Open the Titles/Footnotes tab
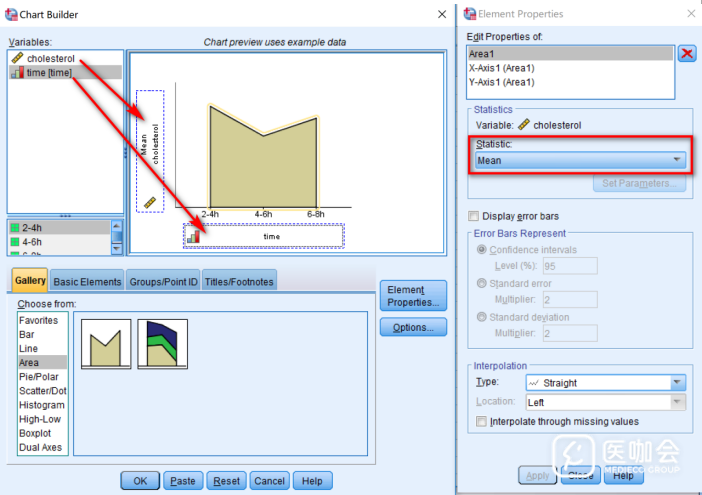Image resolution: width=702 pixels, height=495 pixels. coord(239,282)
